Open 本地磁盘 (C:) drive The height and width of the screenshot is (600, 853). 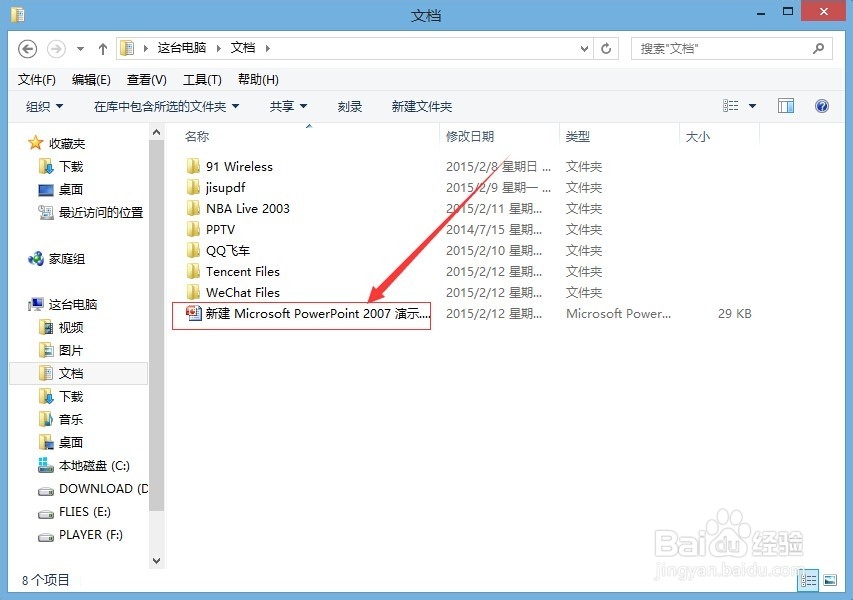pyautogui.click(x=84, y=466)
